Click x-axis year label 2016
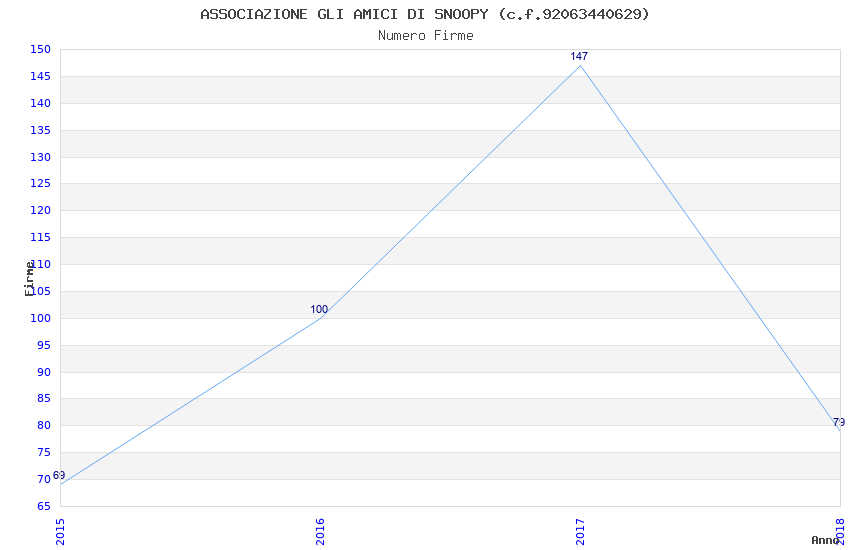Image resolution: width=850 pixels, height=550 pixels. click(x=320, y=532)
